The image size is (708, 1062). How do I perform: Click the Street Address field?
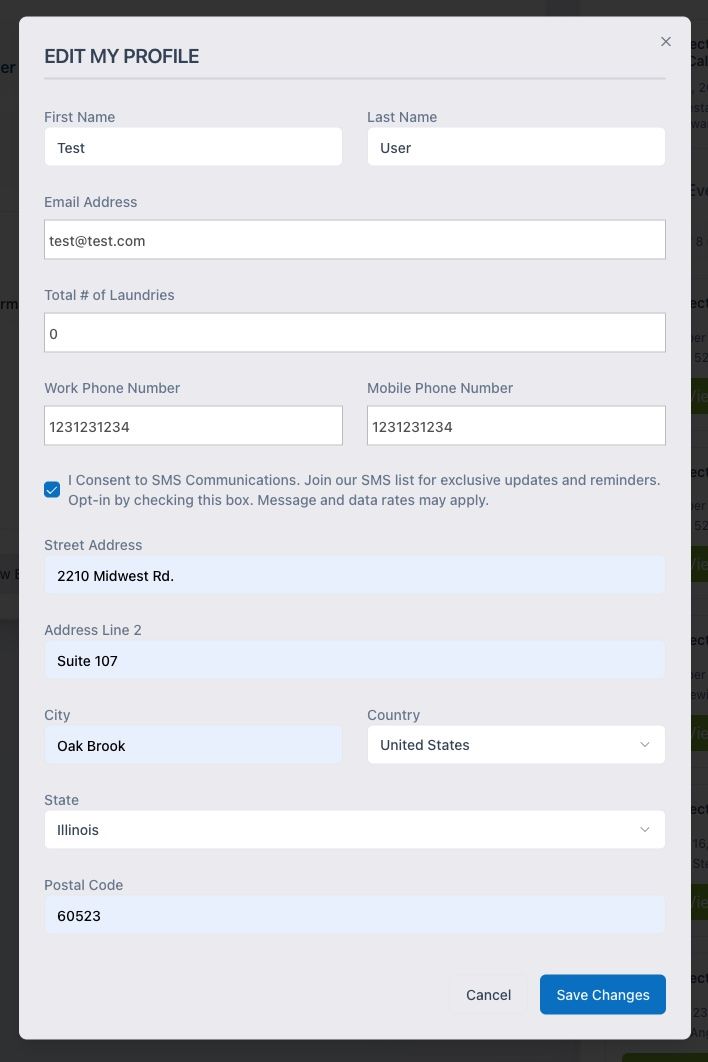(x=355, y=575)
